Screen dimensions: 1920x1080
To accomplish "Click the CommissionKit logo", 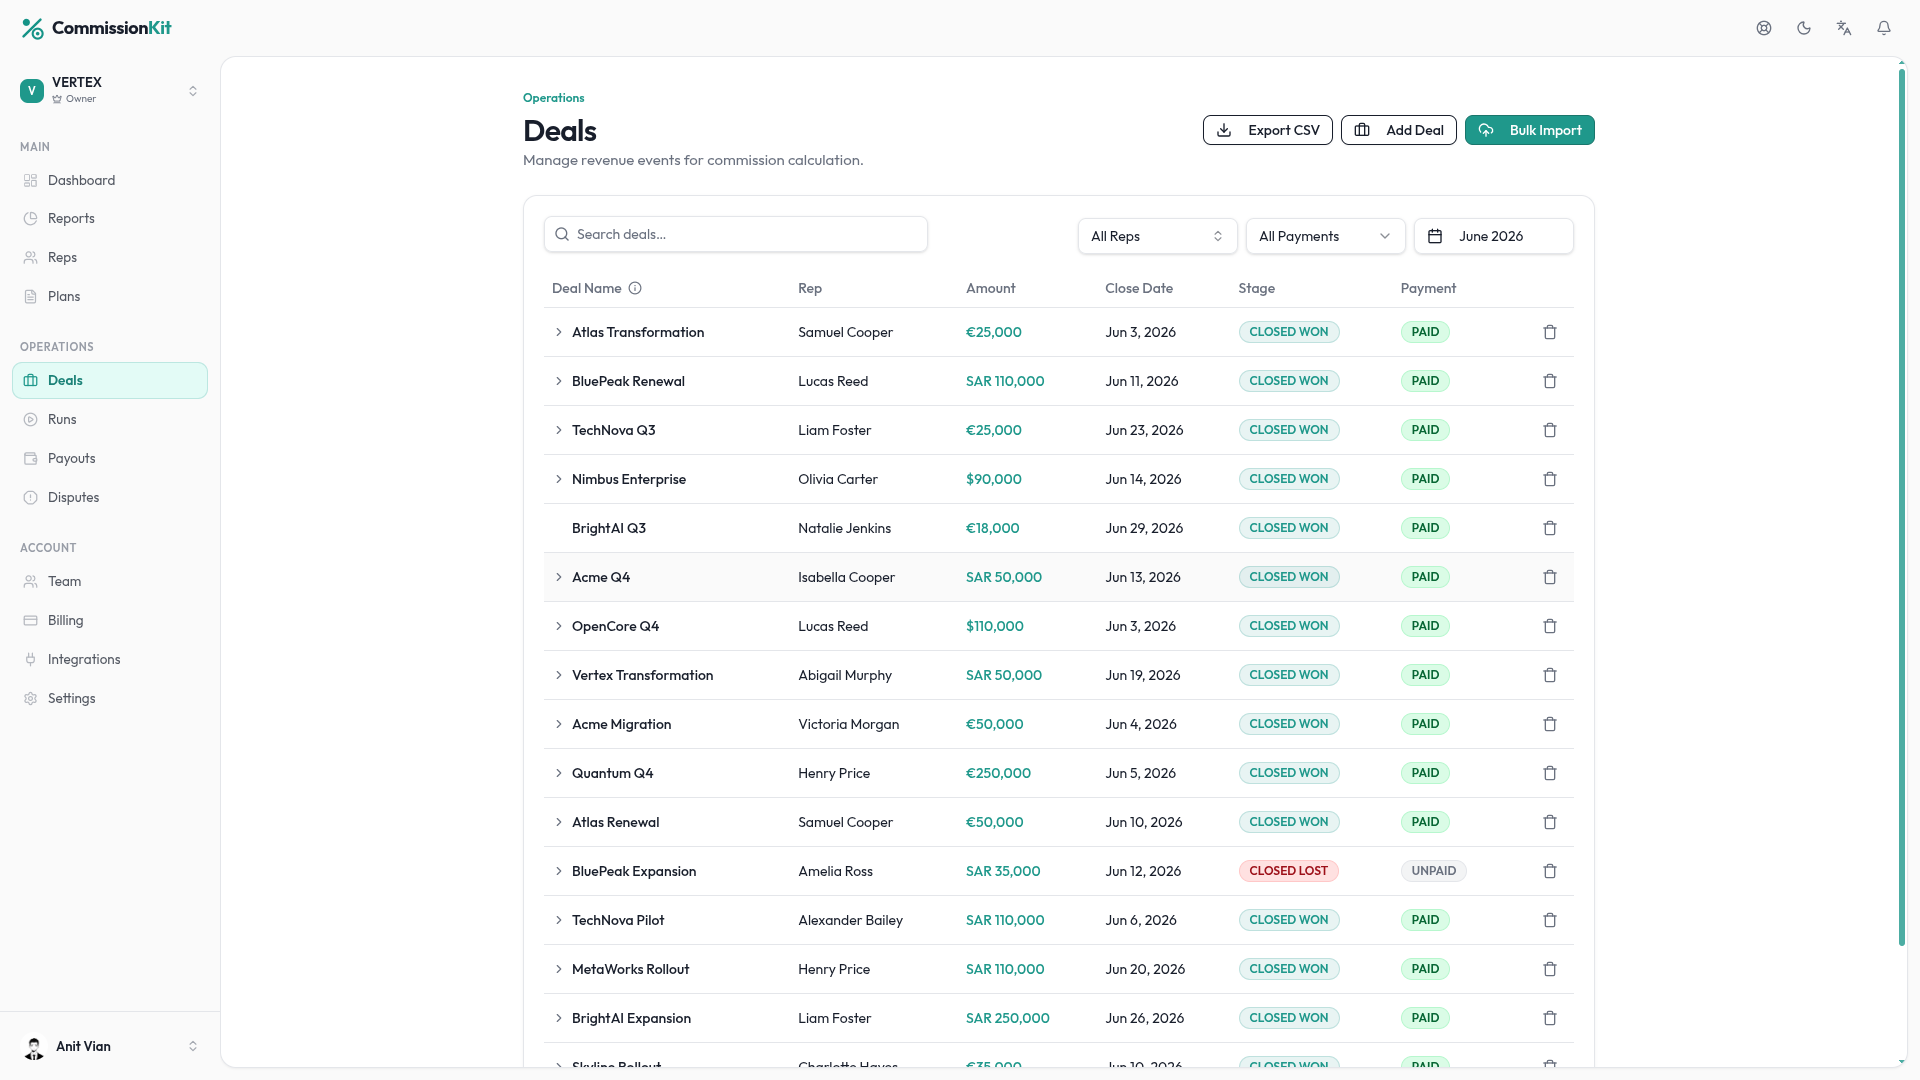I will (x=96, y=28).
